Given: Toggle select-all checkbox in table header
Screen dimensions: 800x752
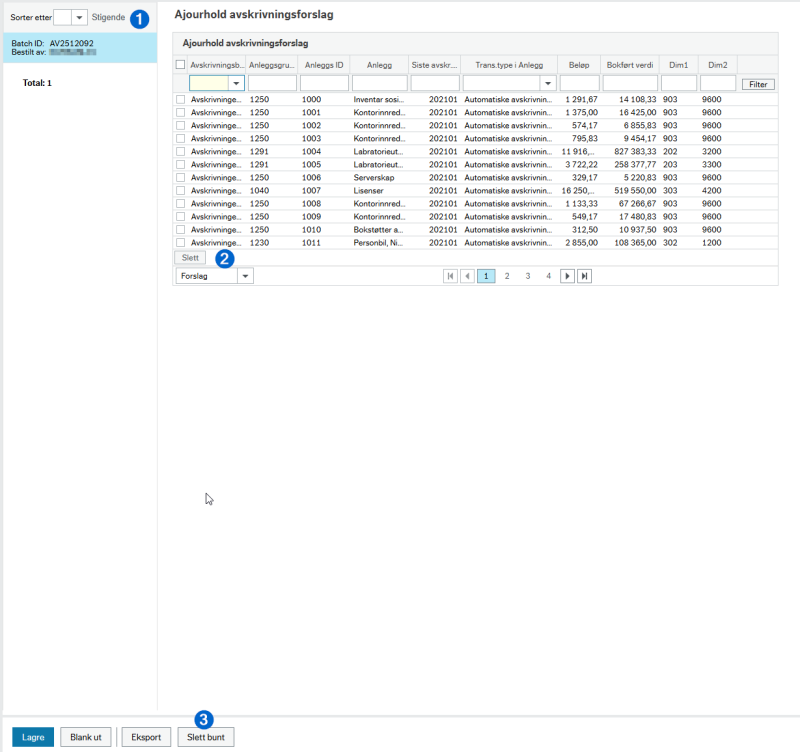Looking at the screenshot, I should pos(180,64).
